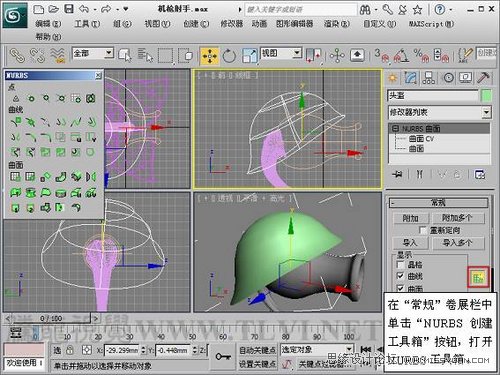This screenshot has height=375, width=500.
Task: Activate the Select and Move tool
Action: [x=209, y=56]
